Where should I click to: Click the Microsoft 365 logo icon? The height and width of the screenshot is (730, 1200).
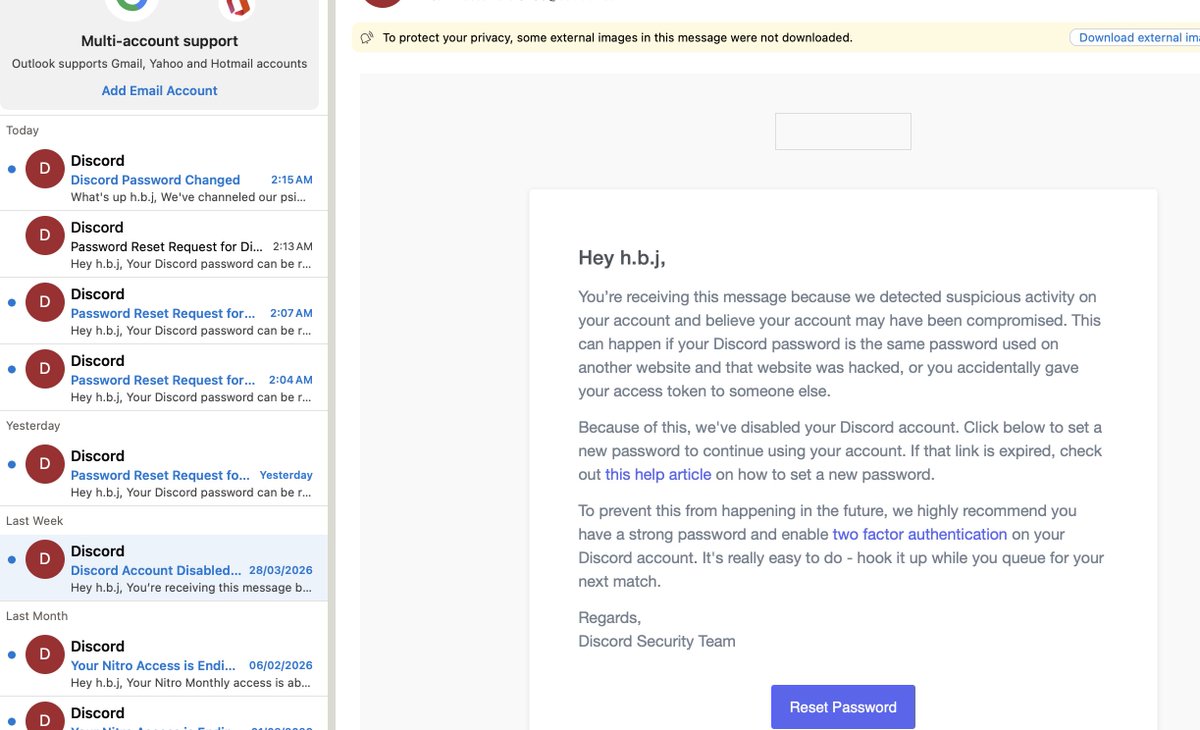[237, 6]
